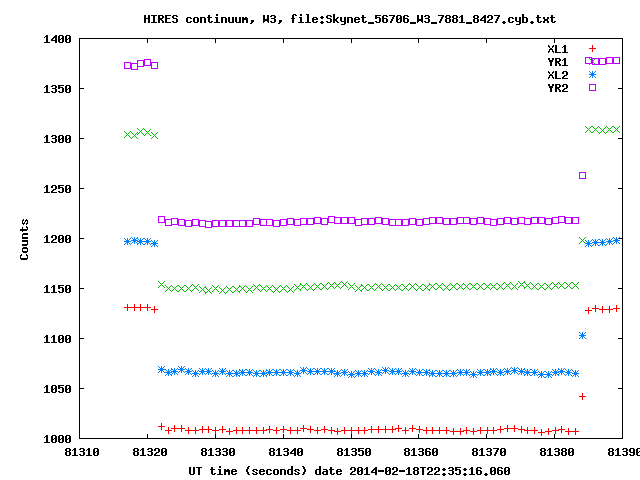Click the isolated purple square point near 1263 counts

click(582, 176)
